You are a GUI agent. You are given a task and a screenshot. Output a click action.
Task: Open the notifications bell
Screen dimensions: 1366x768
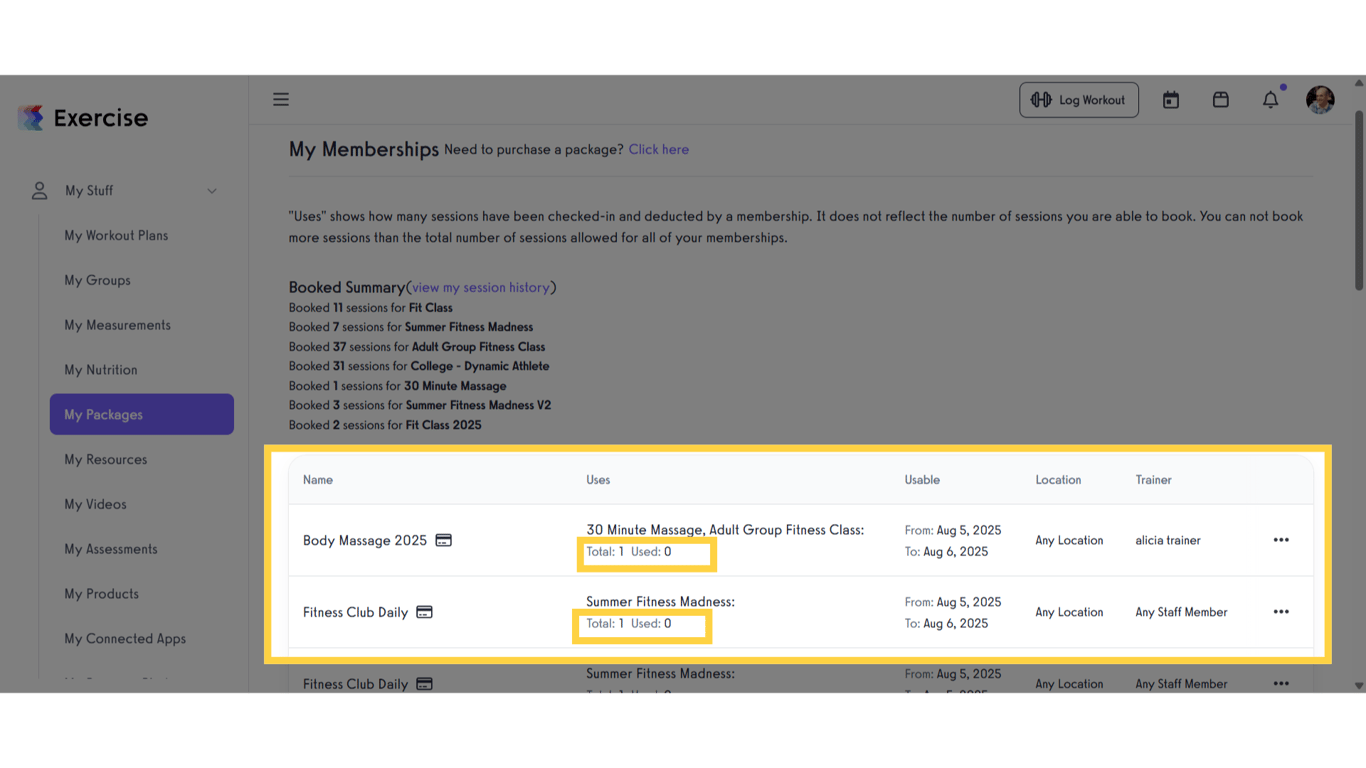click(1270, 100)
